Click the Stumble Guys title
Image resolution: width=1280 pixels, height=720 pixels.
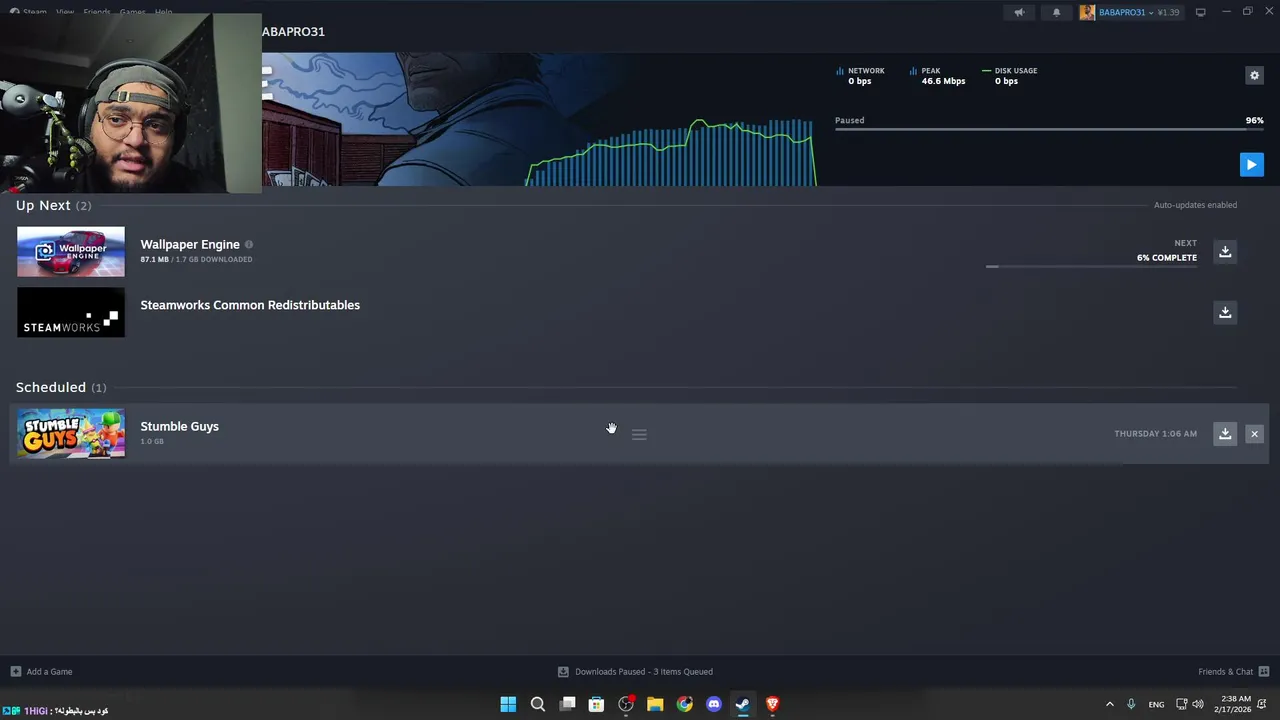point(179,426)
